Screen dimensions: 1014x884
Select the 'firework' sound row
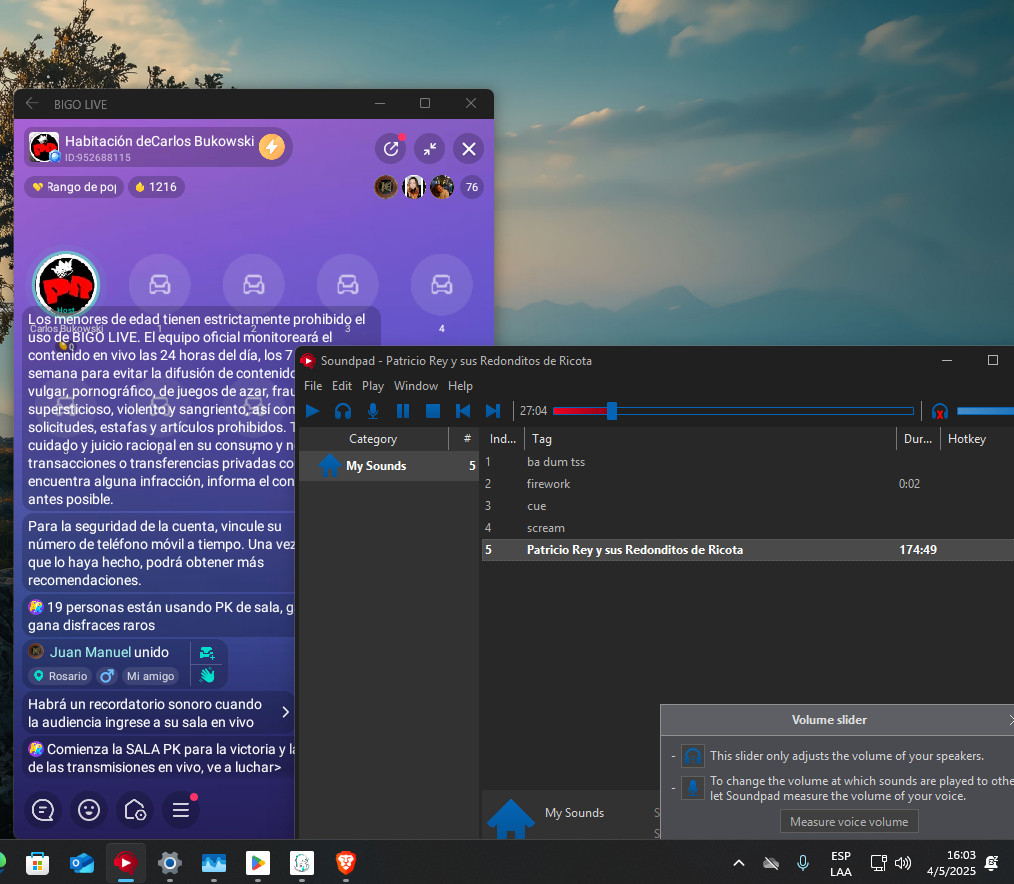point(748,484)
